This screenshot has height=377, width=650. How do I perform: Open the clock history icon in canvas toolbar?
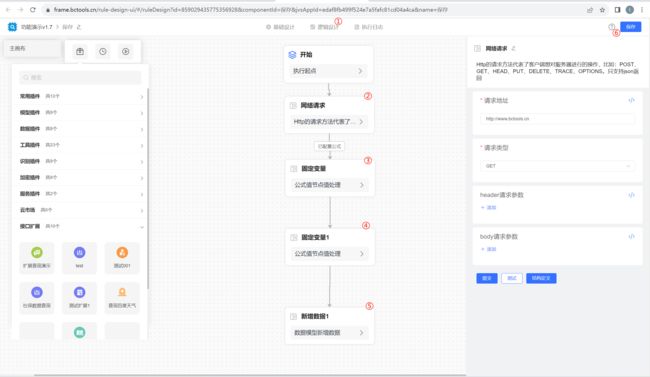pos(103,51)
